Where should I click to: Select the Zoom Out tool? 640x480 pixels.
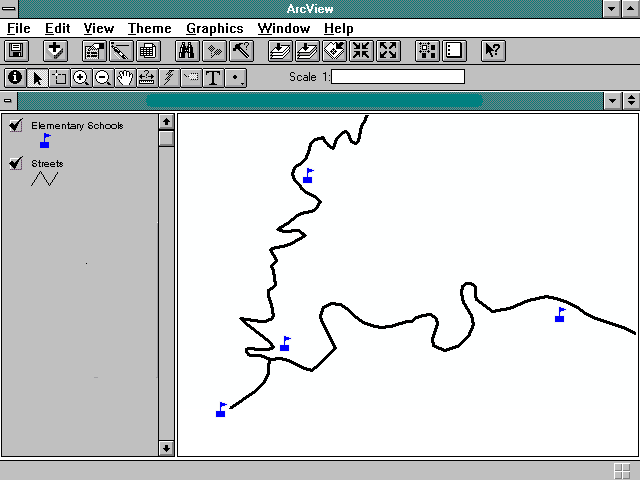point(102,77)
